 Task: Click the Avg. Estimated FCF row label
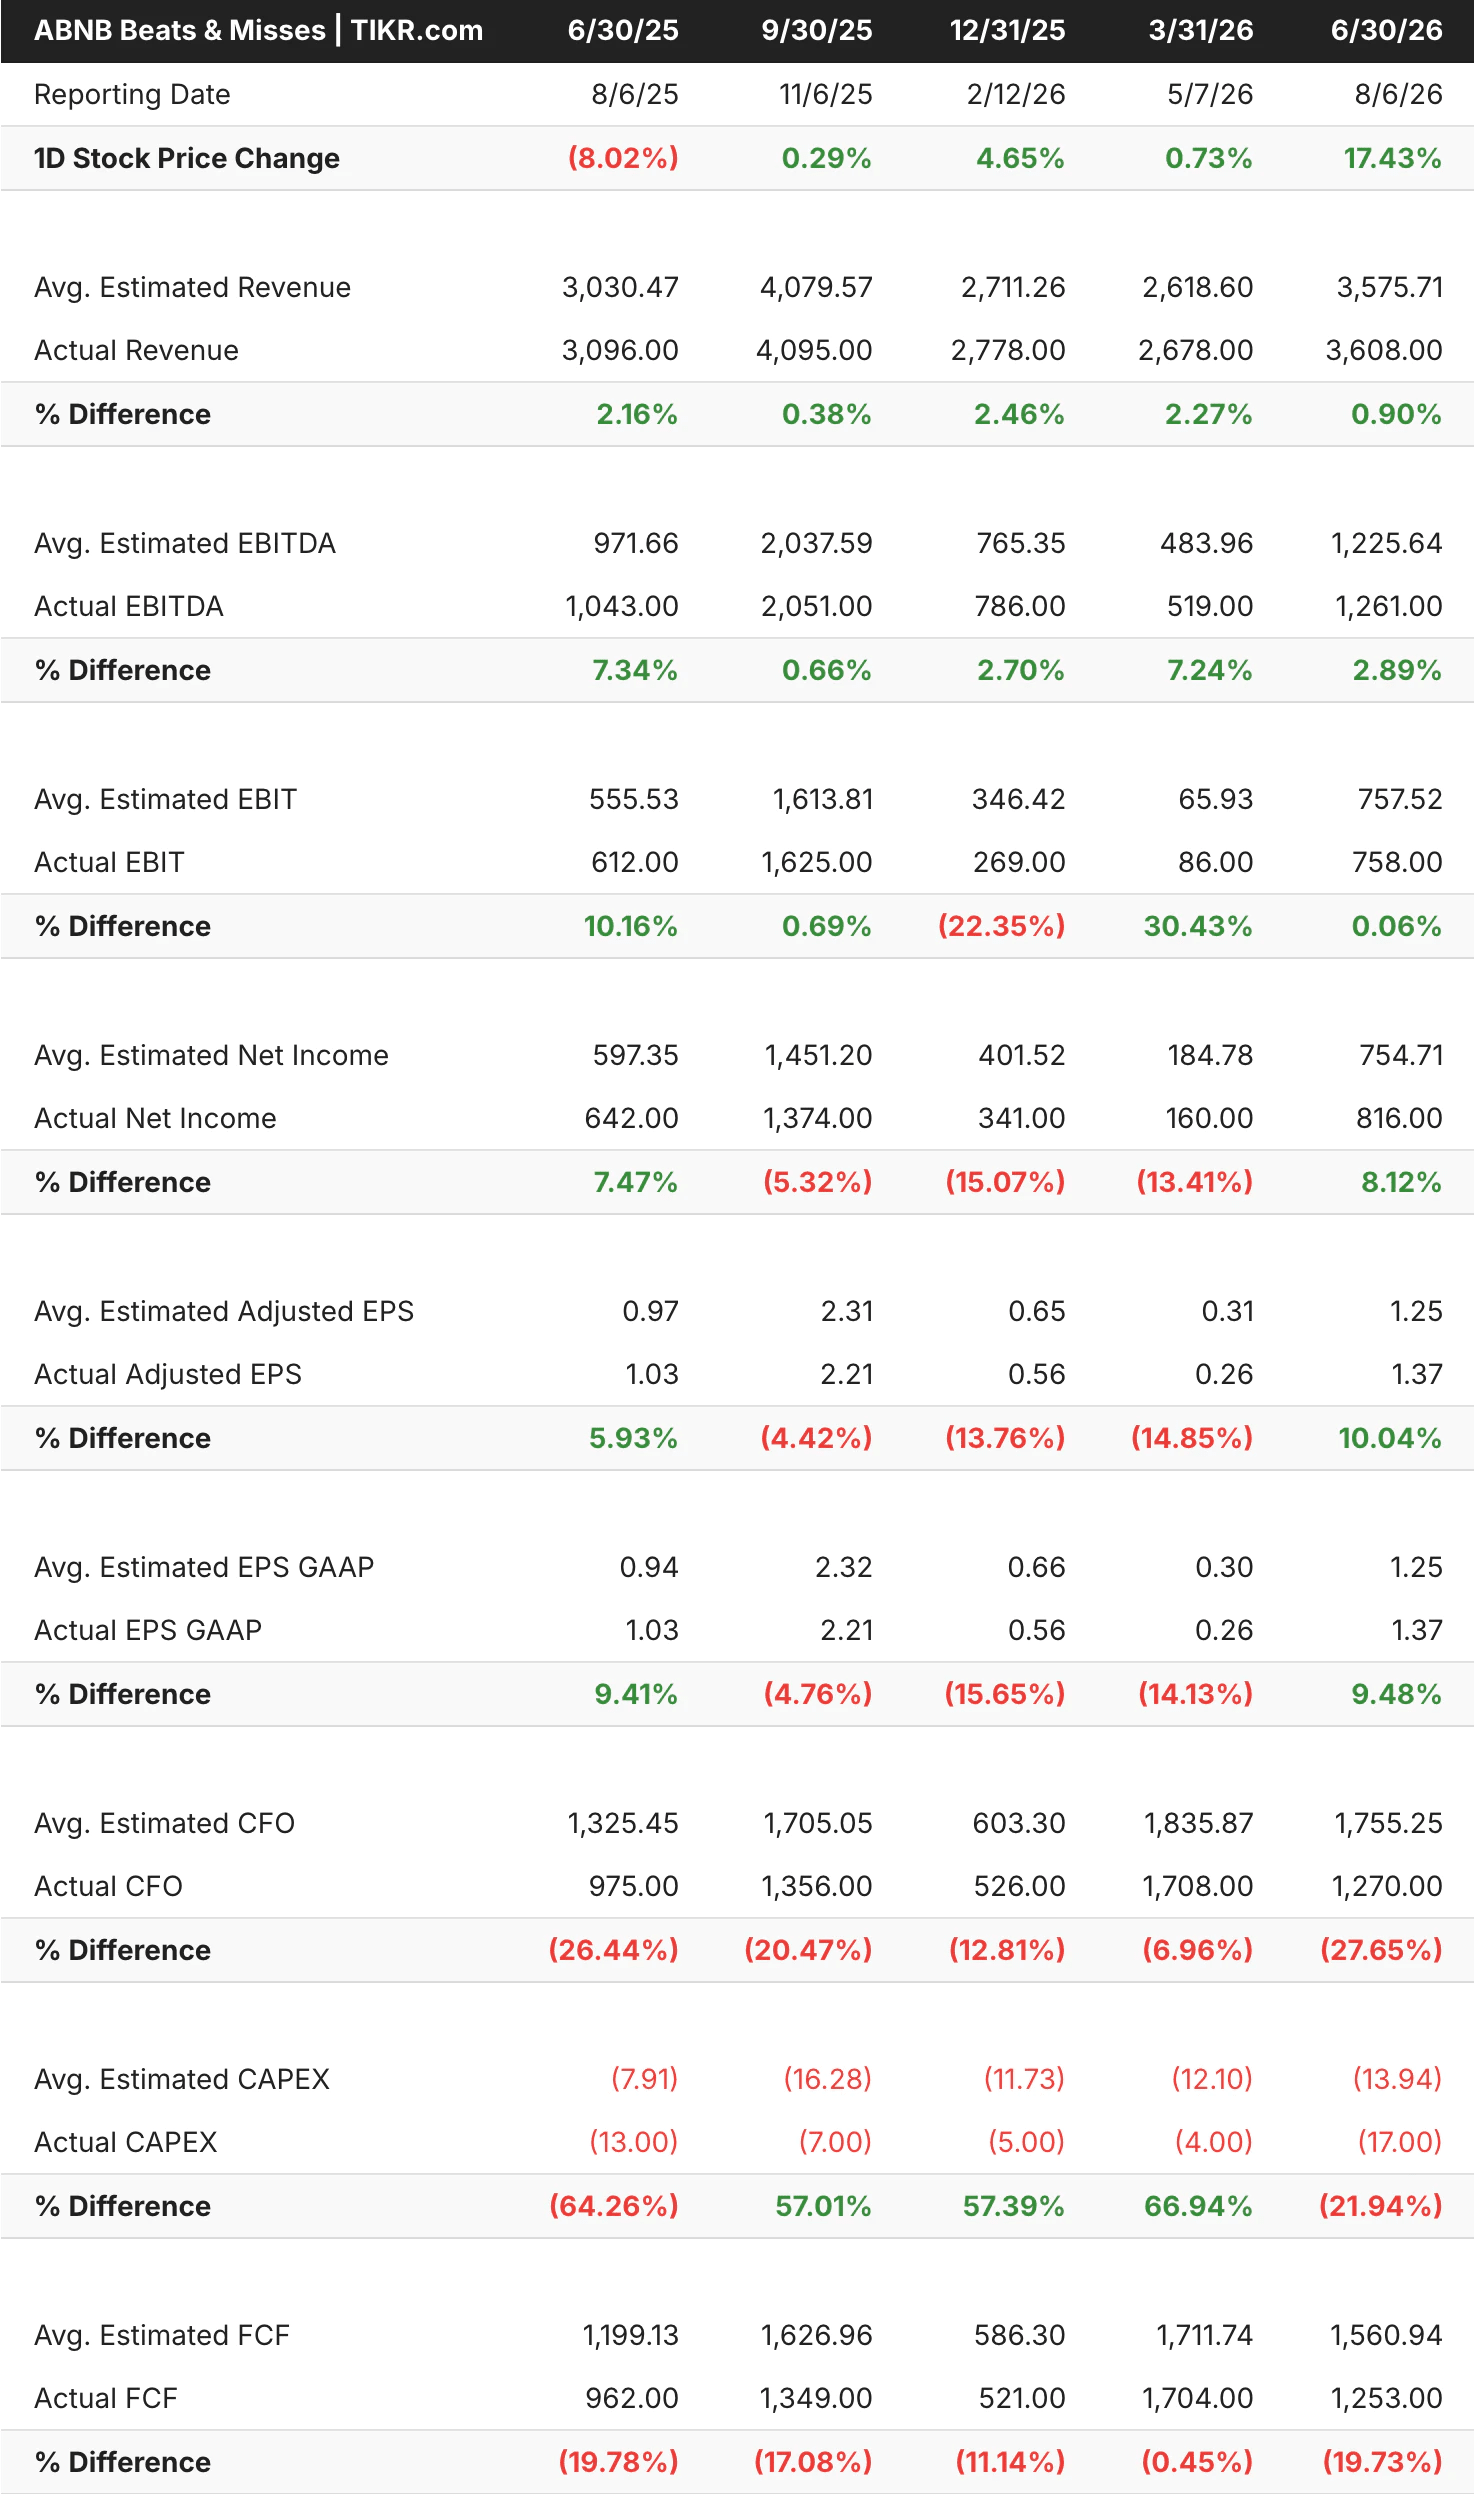(162, 2335)
